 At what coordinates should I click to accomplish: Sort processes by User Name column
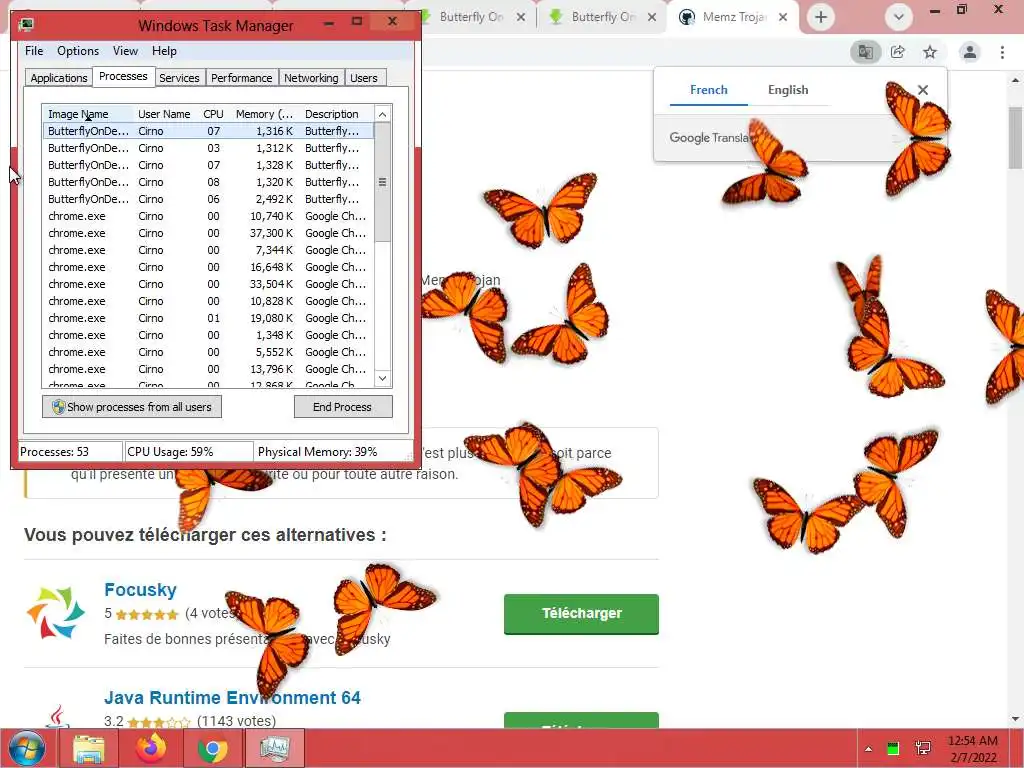coord(164,114)
